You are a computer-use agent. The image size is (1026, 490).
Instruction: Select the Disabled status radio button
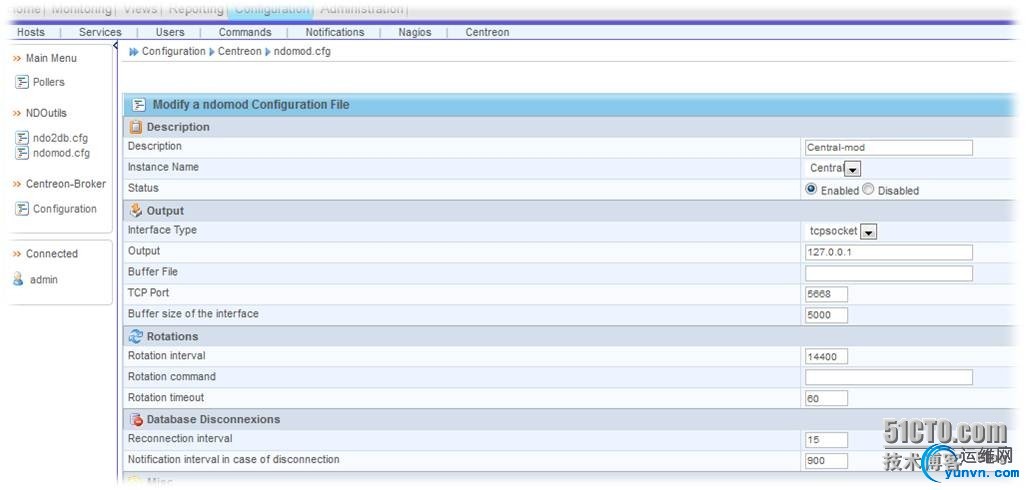coord(868,189)
